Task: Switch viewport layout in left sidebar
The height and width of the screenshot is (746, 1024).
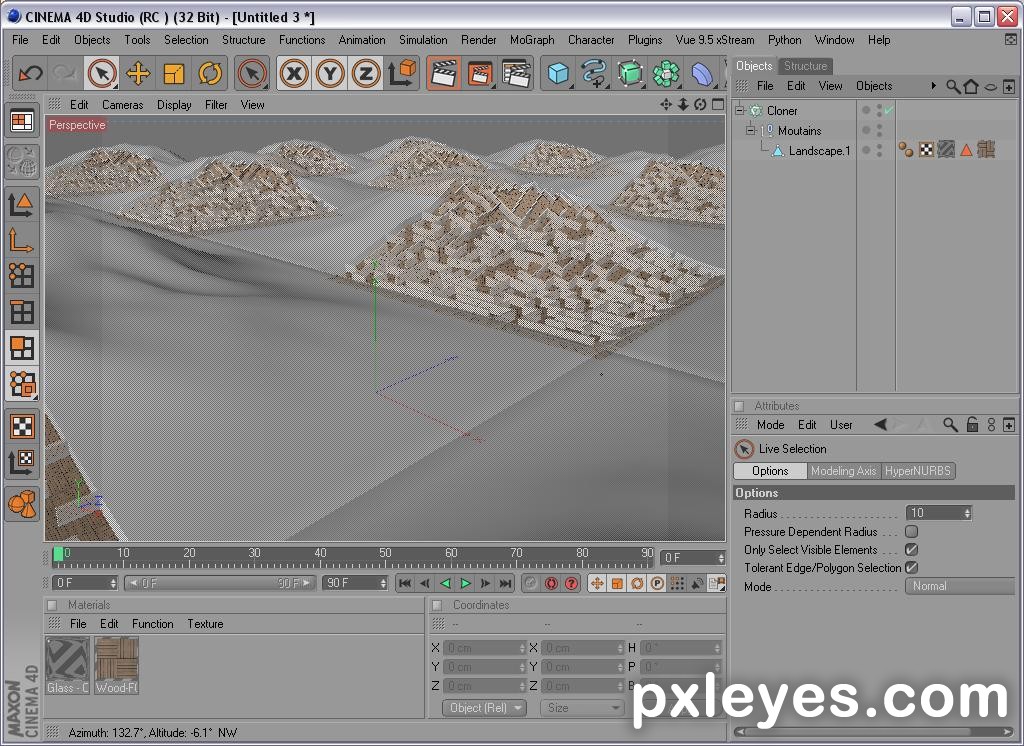Action: [x=22, y=122]
